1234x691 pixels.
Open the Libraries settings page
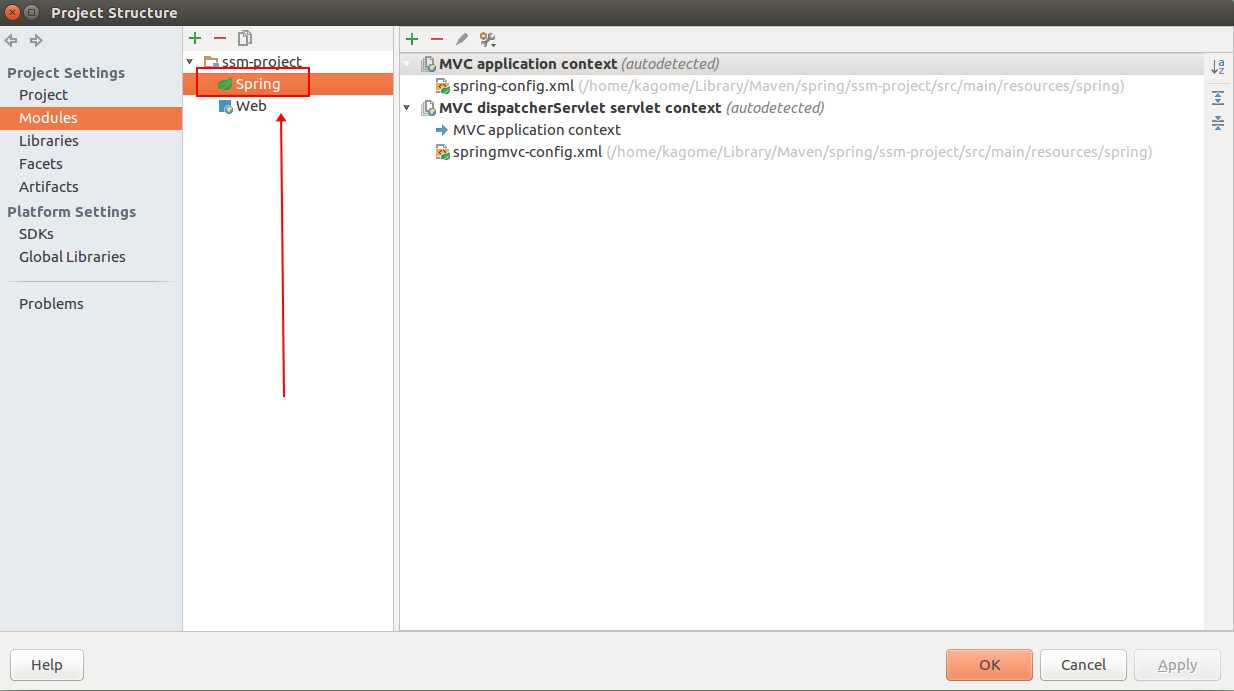(x=49, y=141)
